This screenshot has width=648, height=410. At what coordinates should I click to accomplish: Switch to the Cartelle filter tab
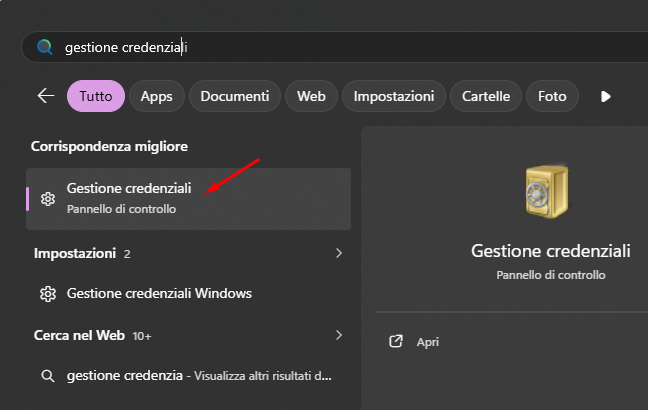click(x=486, y=96)
